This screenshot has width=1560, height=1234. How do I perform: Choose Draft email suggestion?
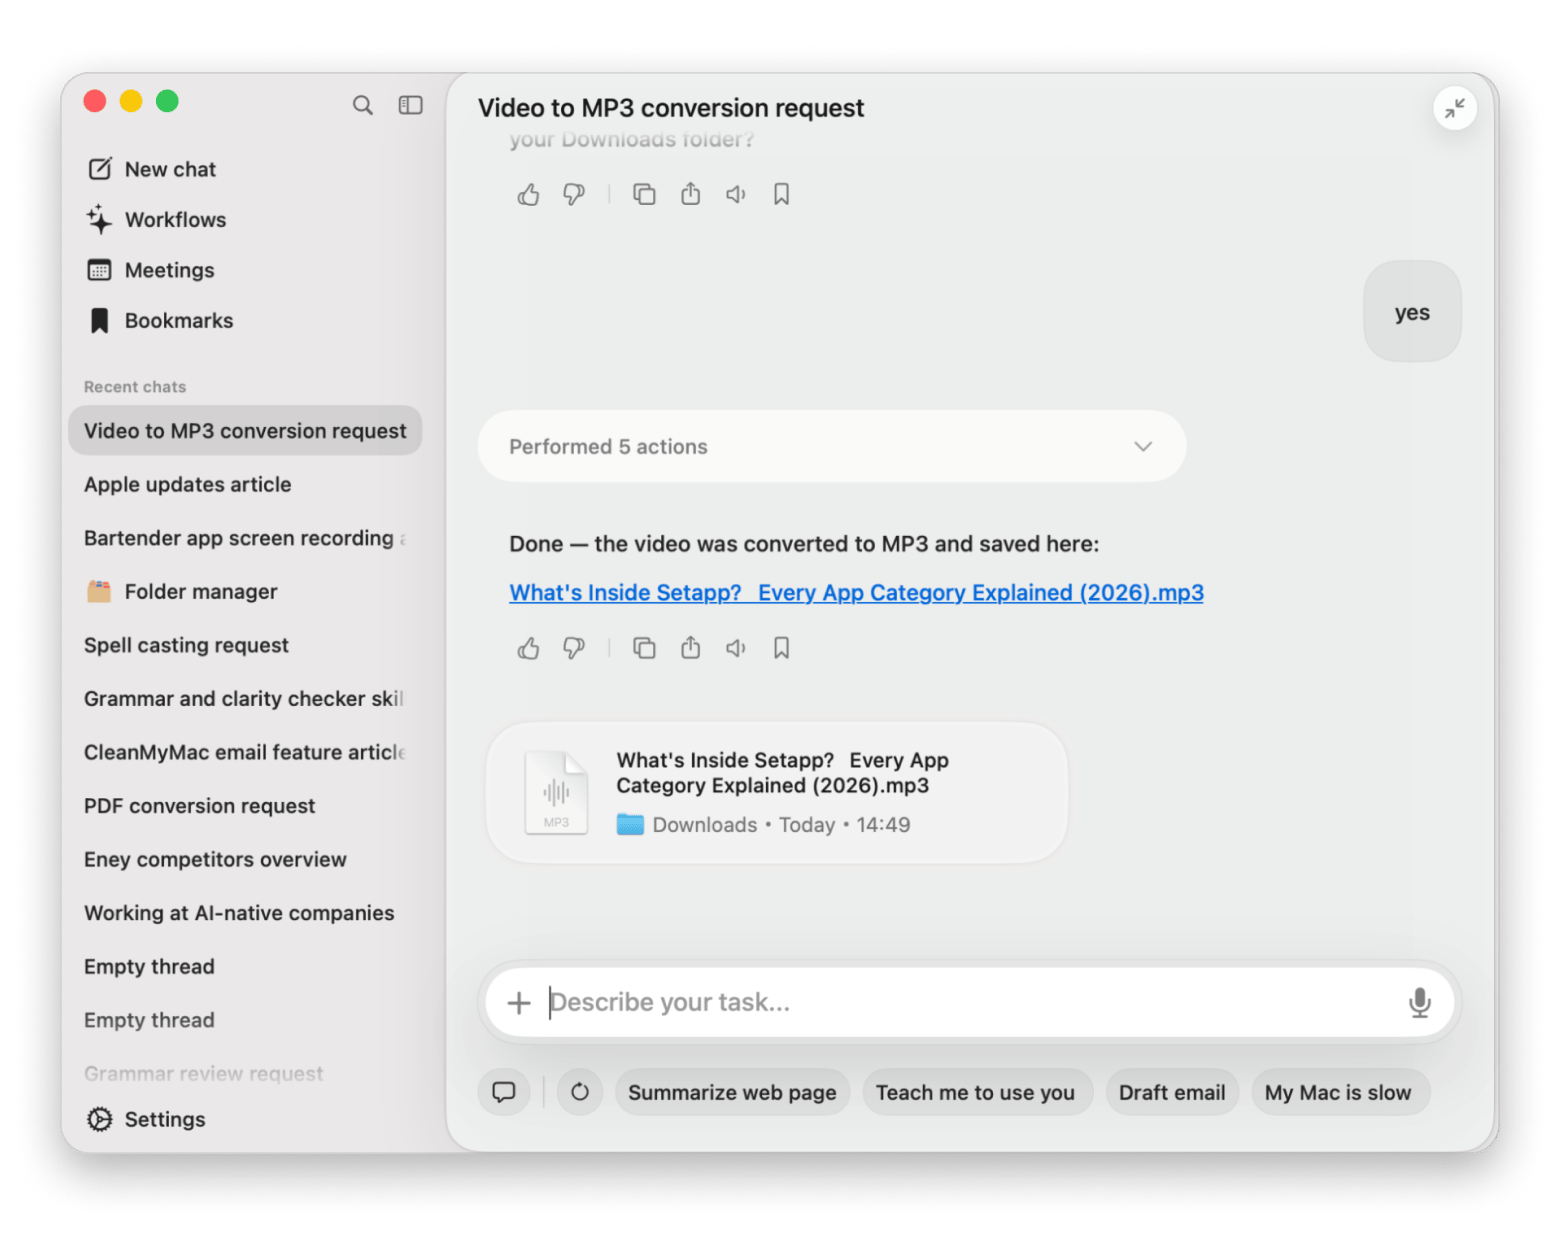(x=1172, y=1092)
